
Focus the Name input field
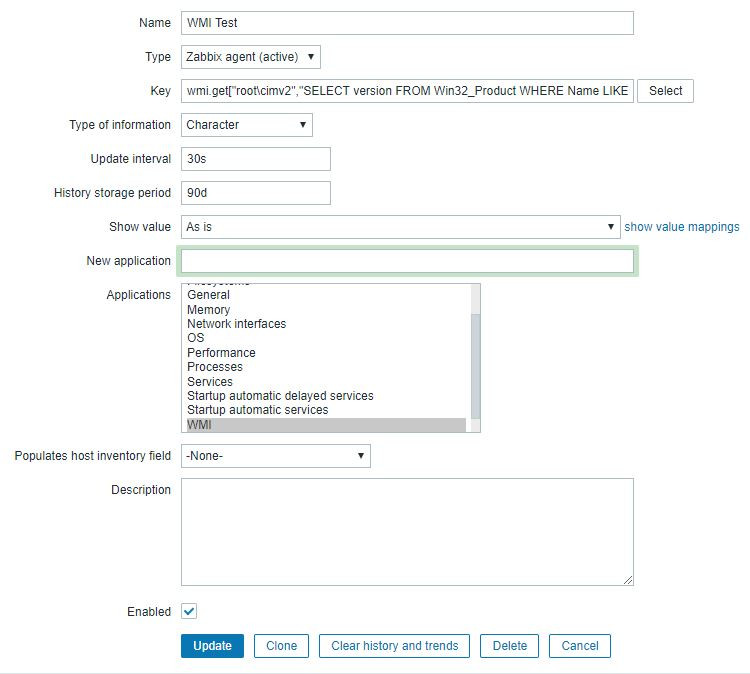click(x=407, y=23)
